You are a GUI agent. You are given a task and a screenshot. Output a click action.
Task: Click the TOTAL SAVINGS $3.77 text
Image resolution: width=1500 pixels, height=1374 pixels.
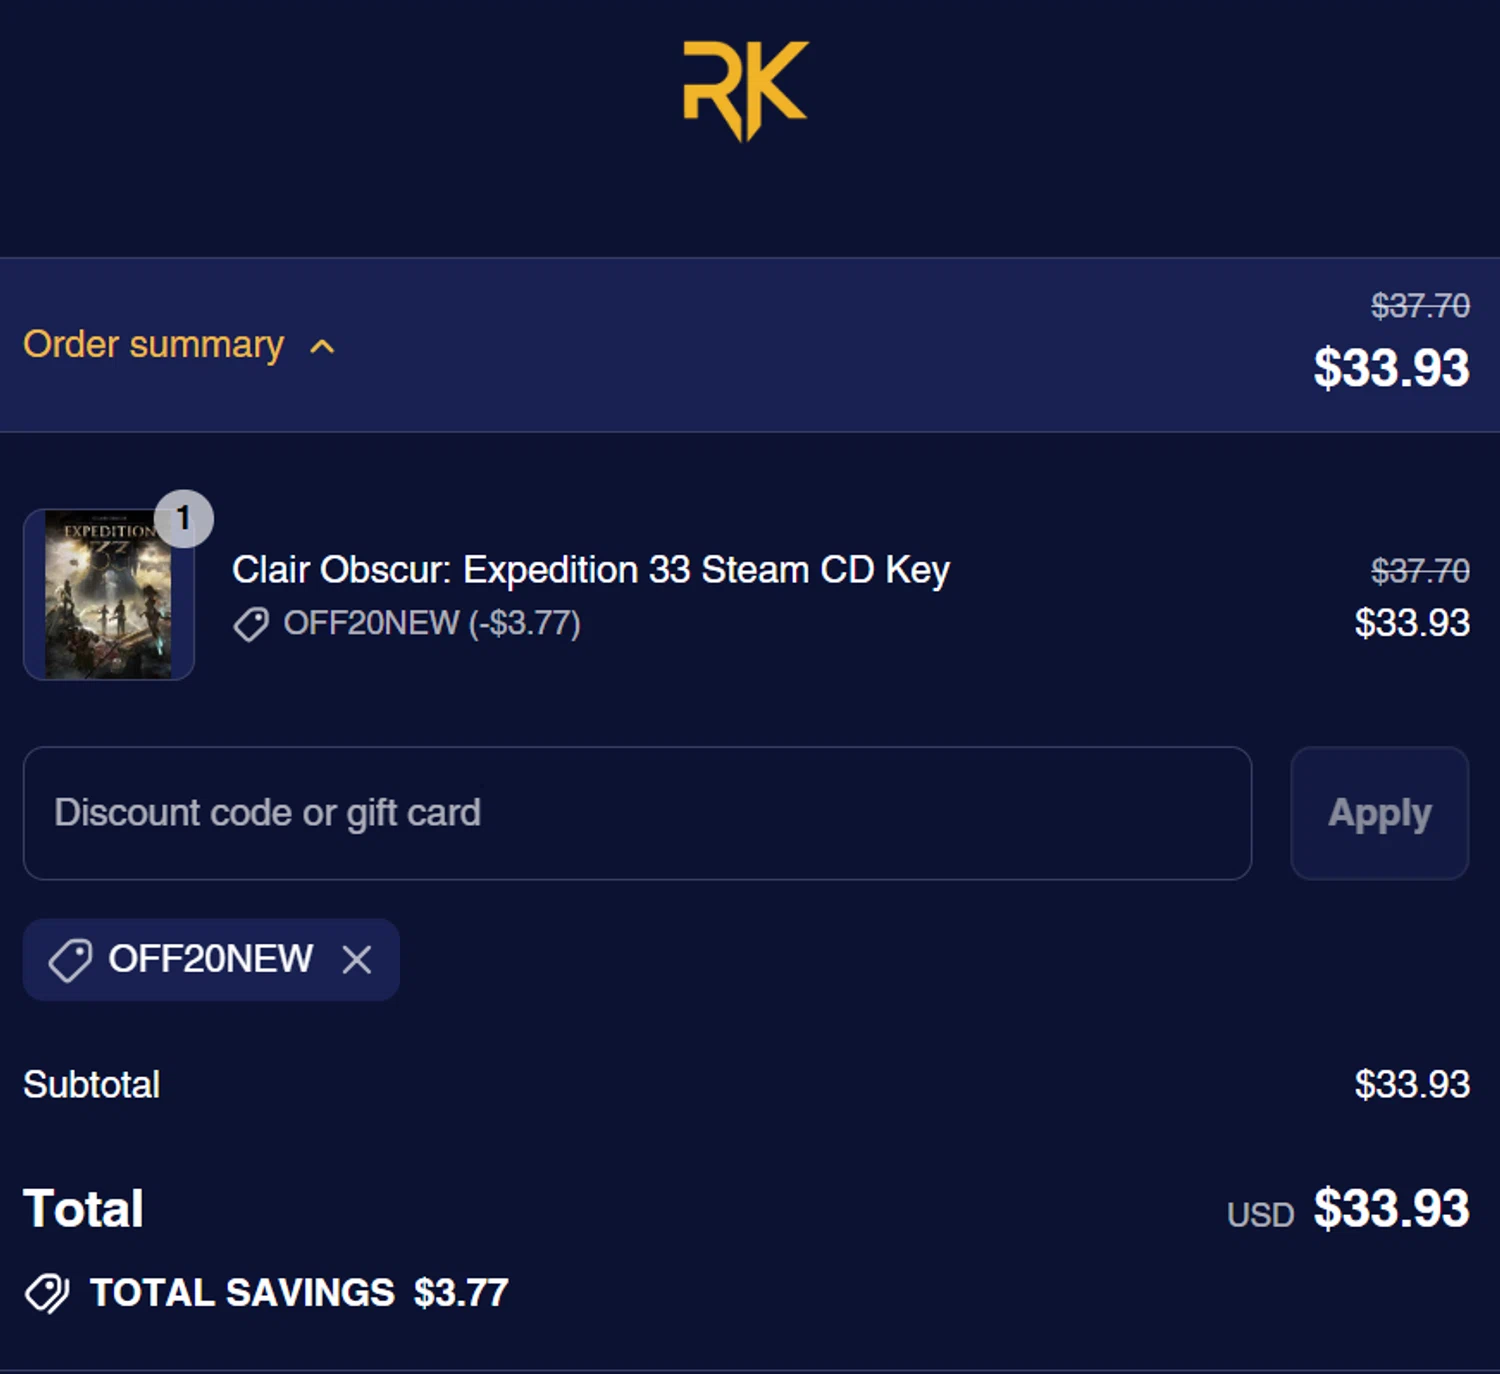[x=299, y=1293]
